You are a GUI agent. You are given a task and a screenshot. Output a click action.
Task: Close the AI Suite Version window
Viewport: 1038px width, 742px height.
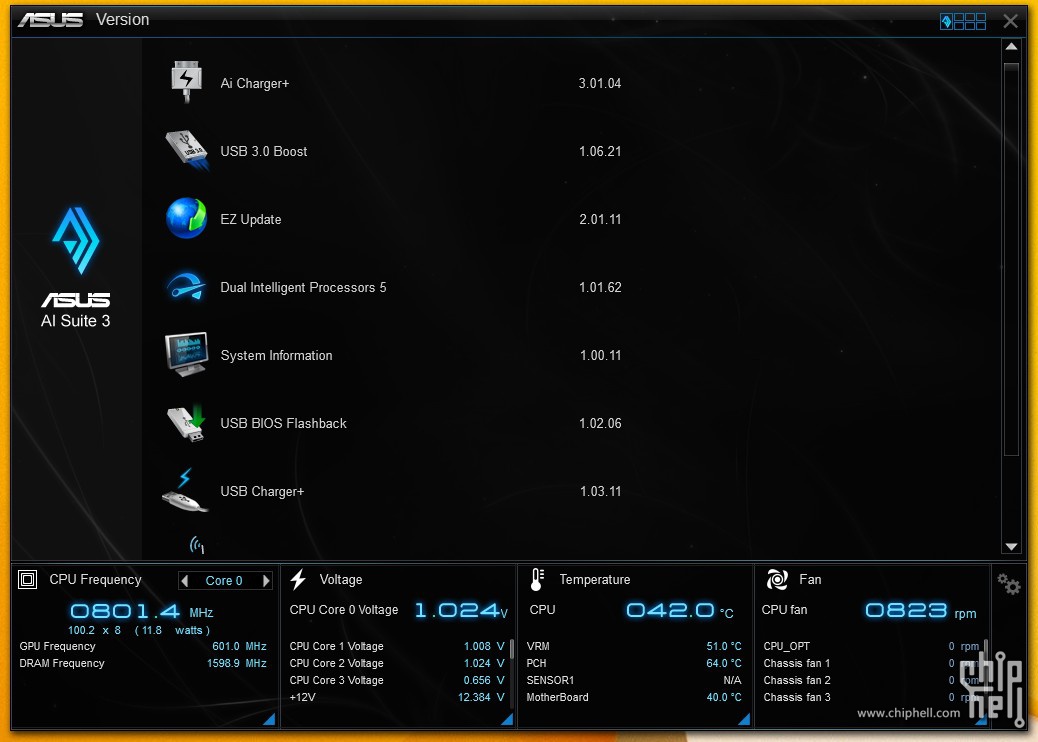[1010, 21]
